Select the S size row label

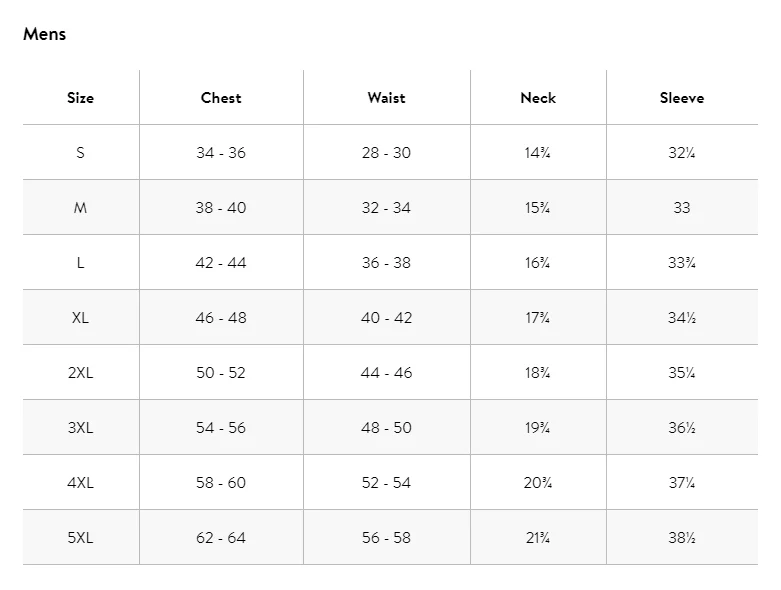click(81, 153)
